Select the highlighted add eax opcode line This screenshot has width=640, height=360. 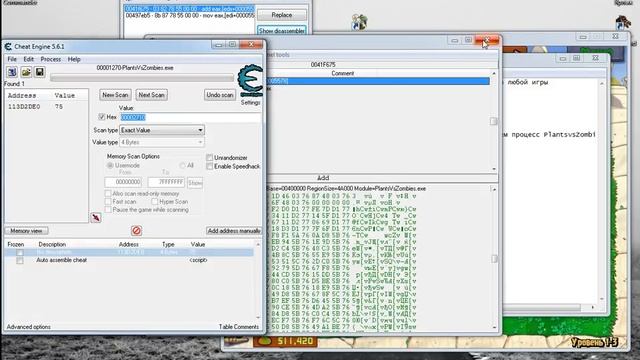pos(189,9)
